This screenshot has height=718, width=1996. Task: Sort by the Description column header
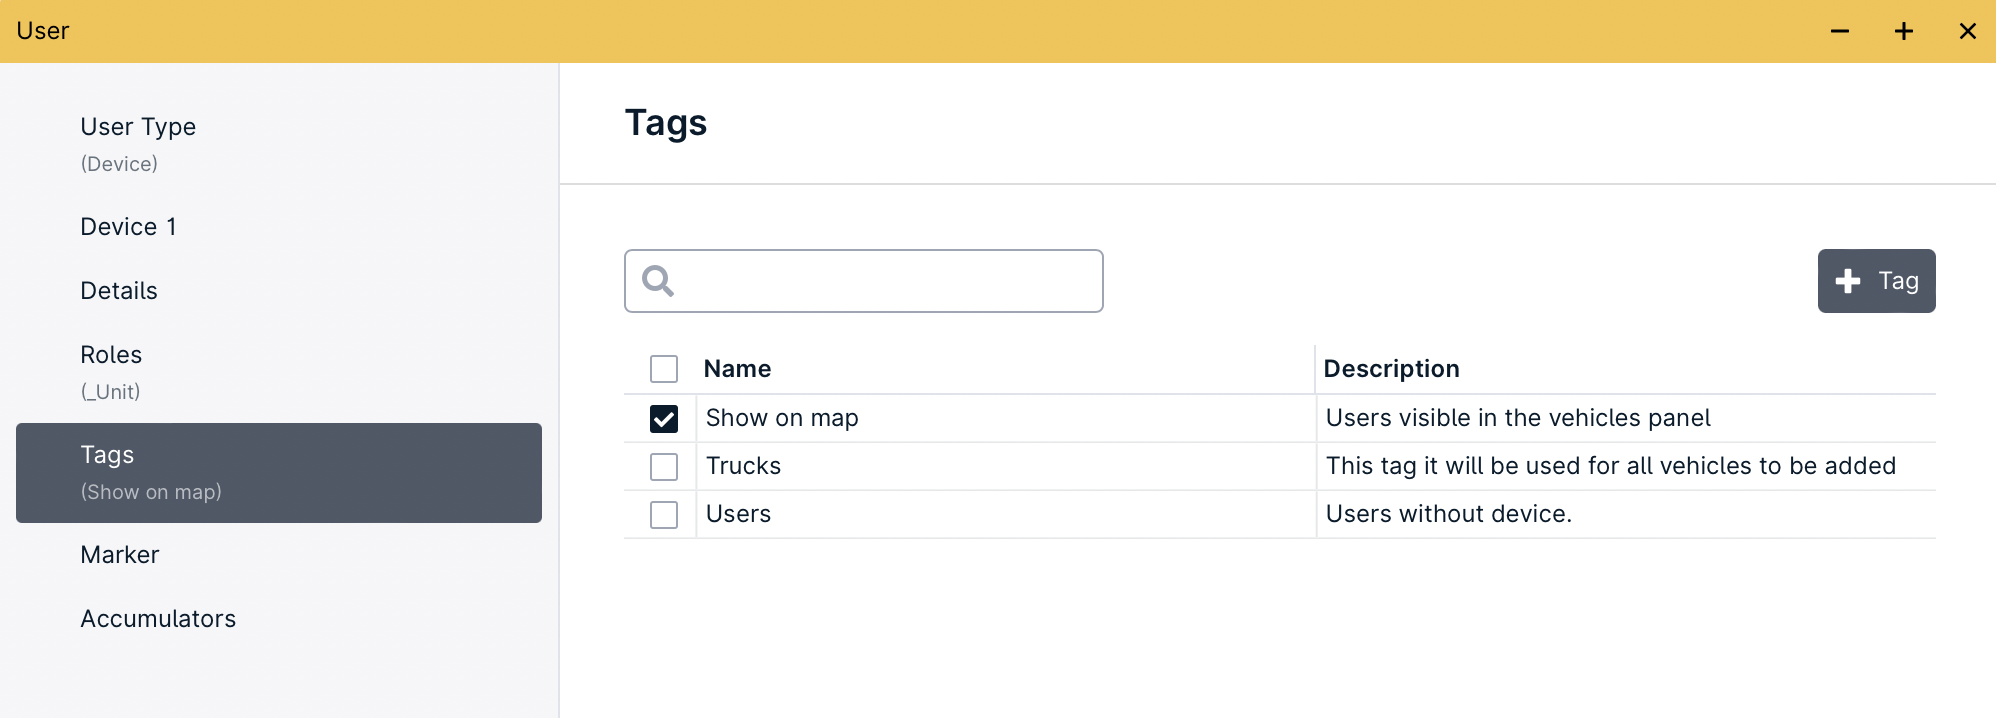pos(1391,369)
